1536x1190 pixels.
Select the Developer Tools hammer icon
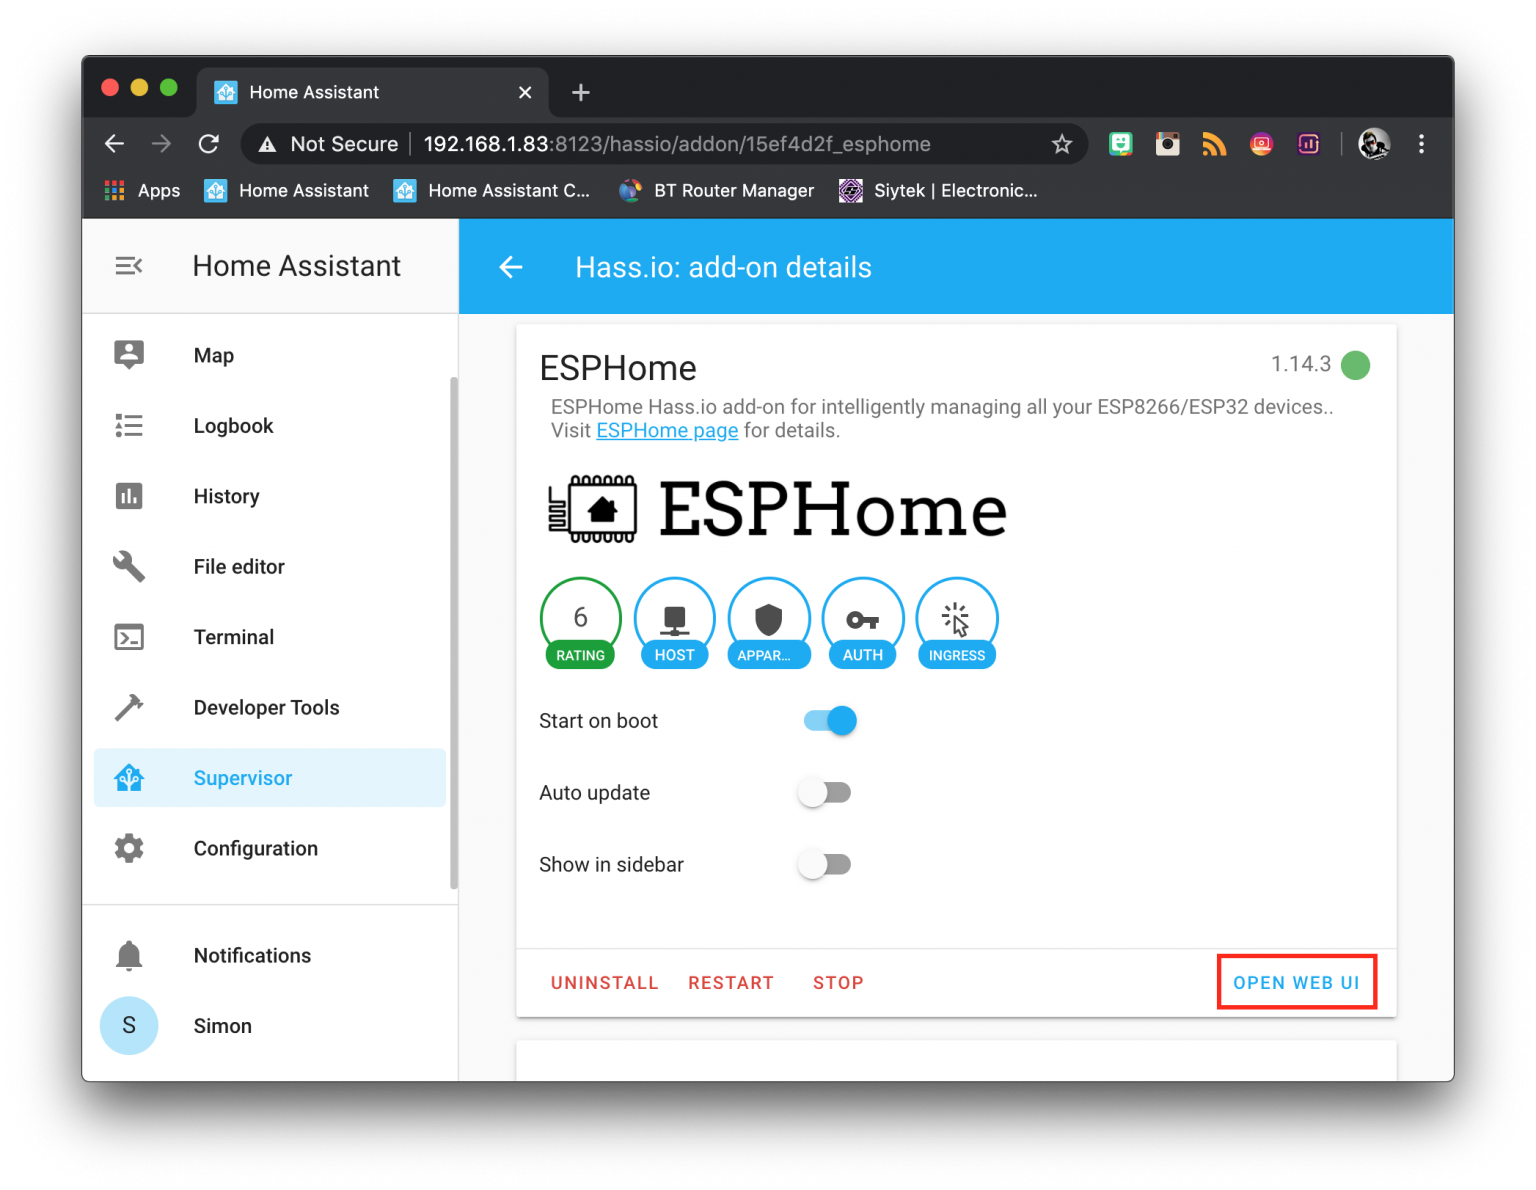click(x=128, y=707)
